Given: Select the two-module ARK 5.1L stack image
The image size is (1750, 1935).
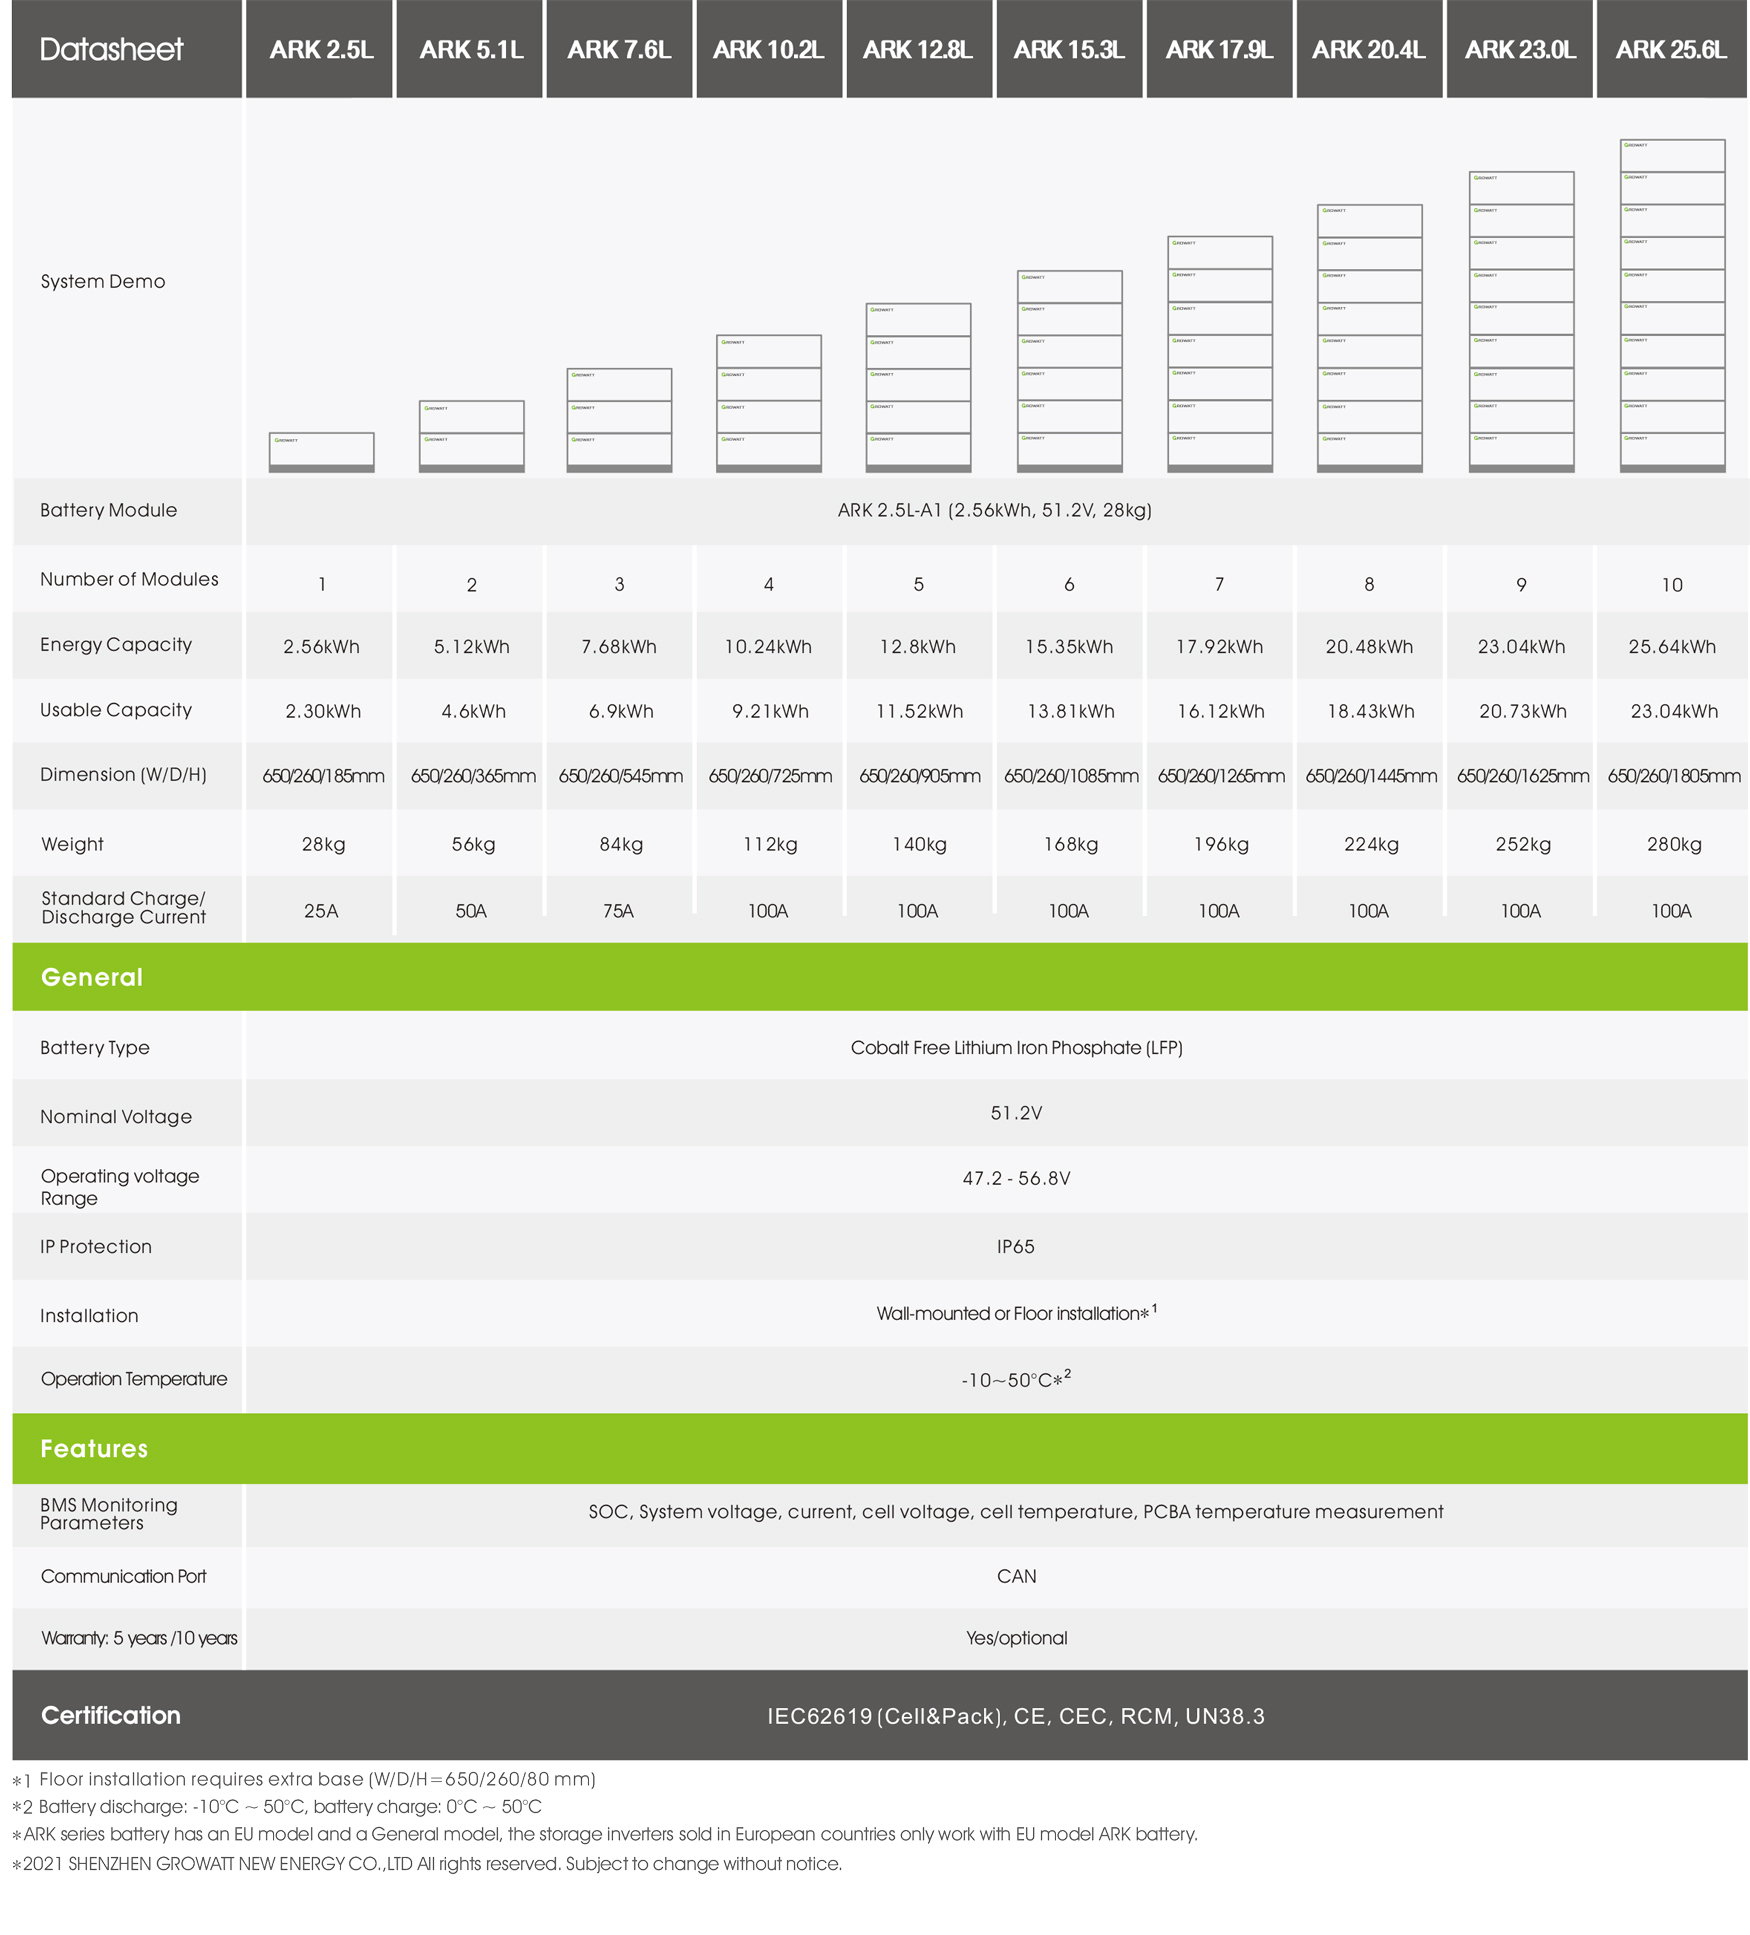Looking at the screenshot, I should click(x=471, y=436).
